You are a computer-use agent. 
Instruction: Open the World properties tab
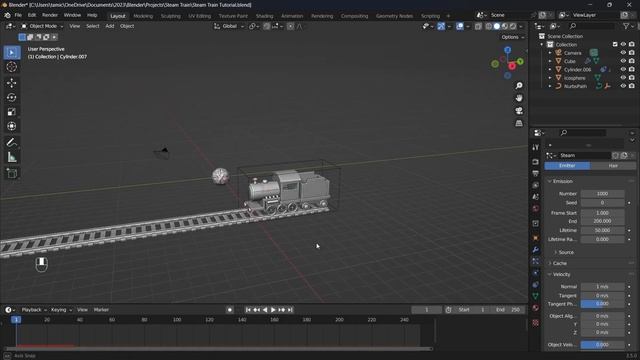(536, 209)
